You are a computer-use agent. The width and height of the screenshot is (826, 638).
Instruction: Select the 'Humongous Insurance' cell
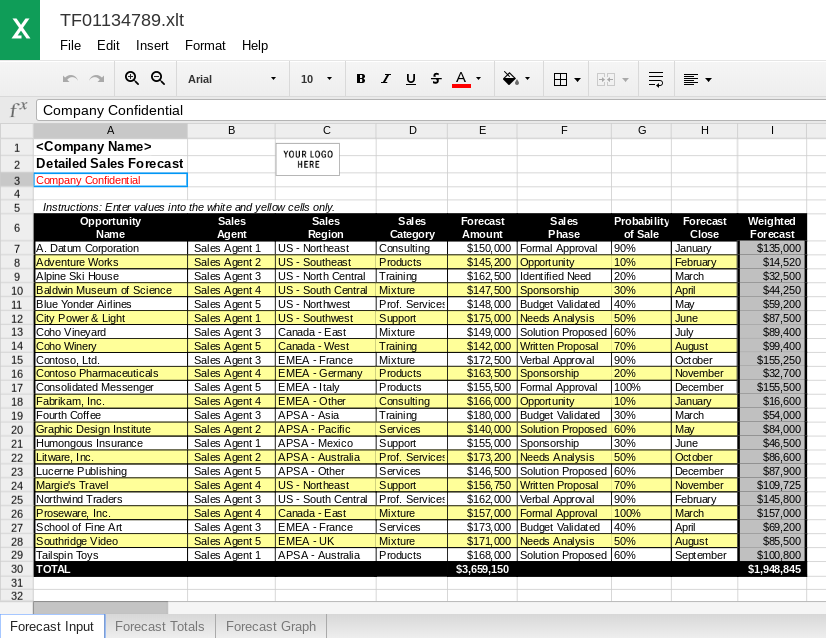(111, 443)
